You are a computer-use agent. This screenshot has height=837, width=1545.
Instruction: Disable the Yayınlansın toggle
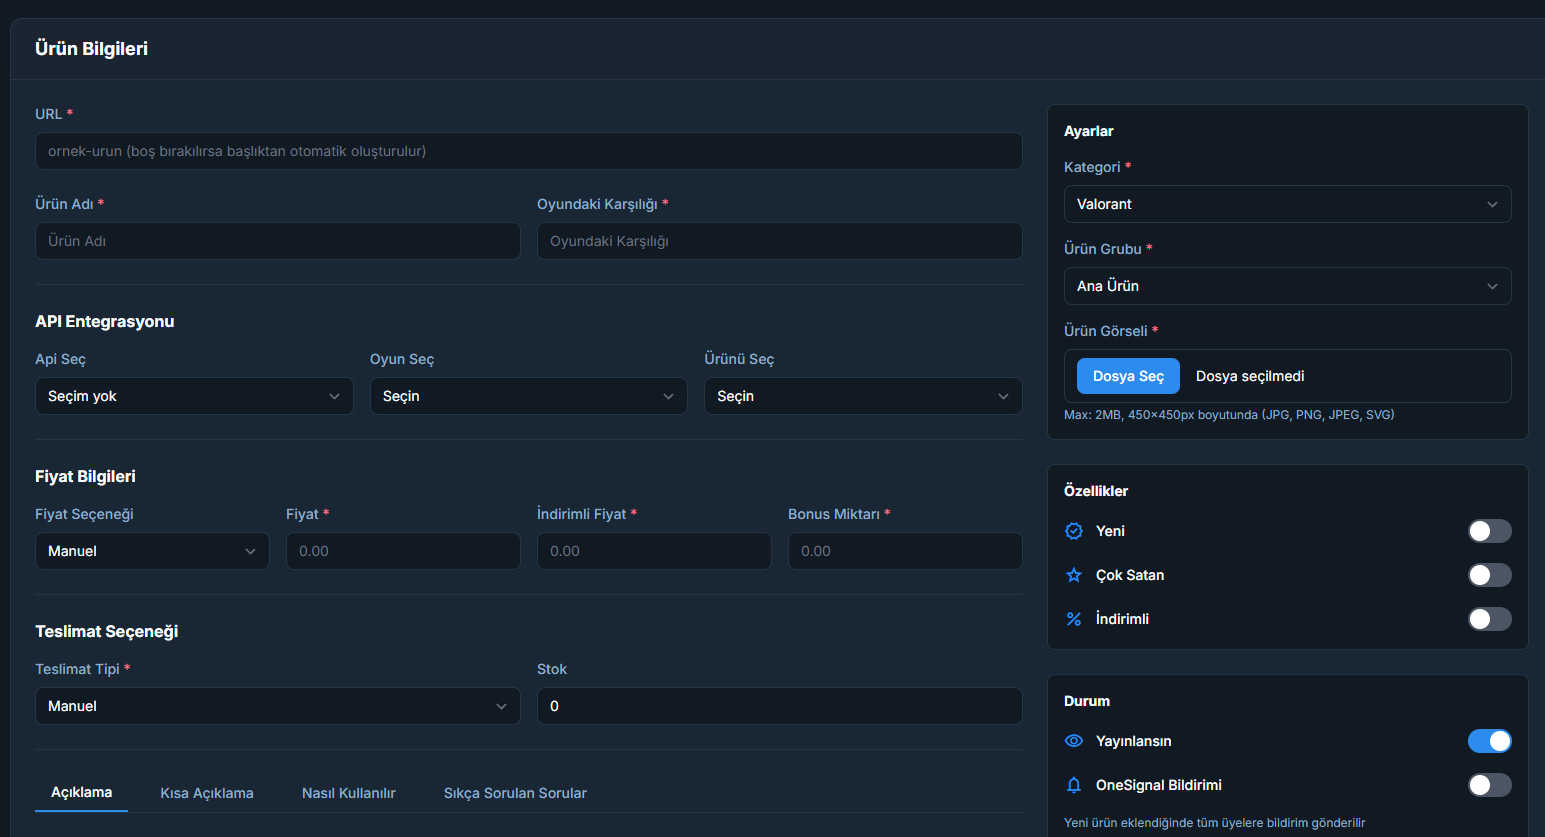point(1489,741)
